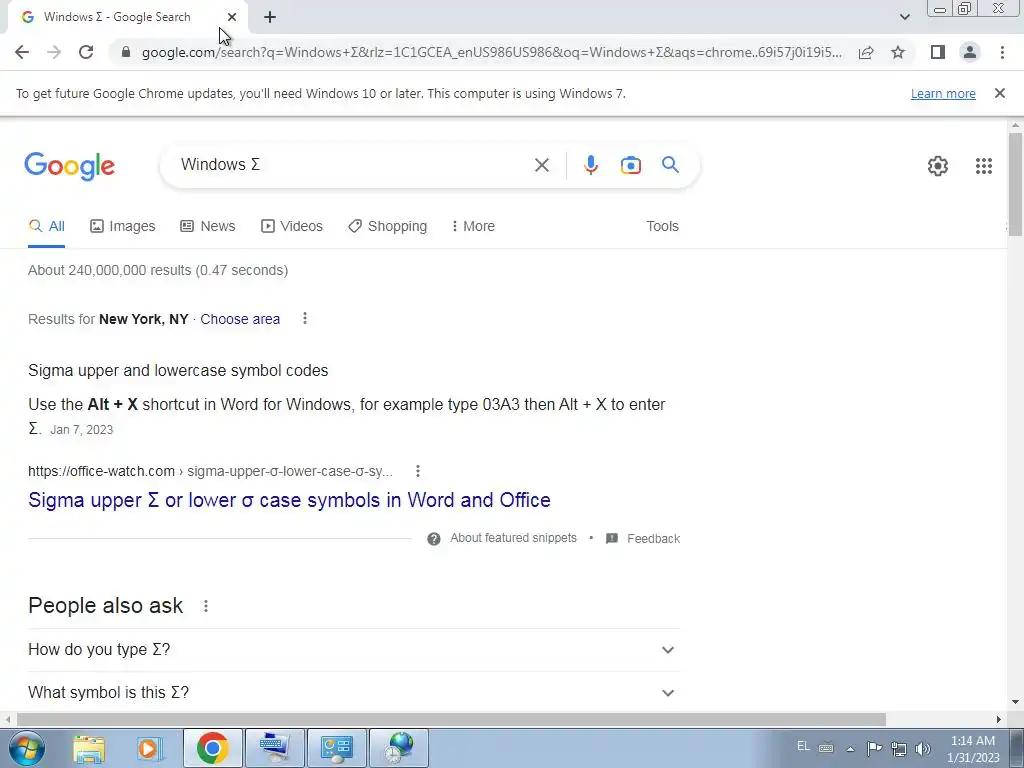The image size is (1024, 768).
Task: Open the Google apps grid
Action: click(x=984, y=166)
